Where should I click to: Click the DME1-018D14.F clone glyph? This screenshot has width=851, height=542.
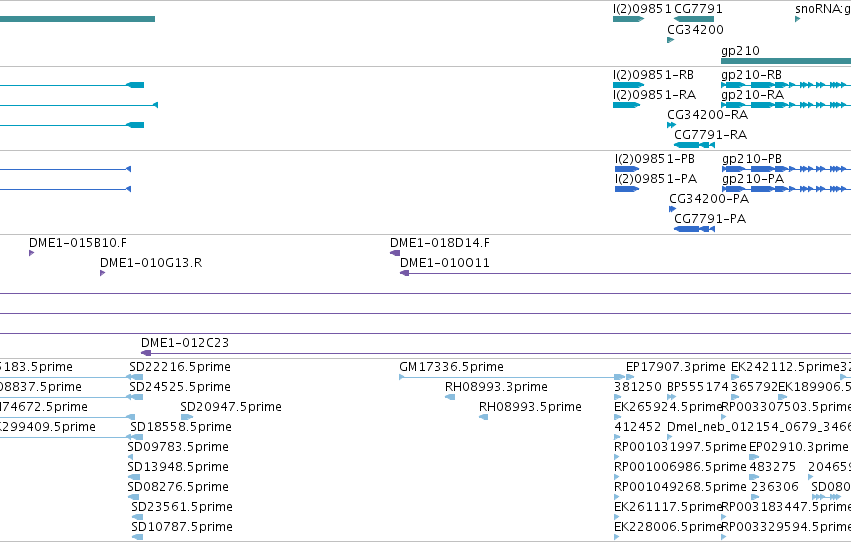pos(395,253)
